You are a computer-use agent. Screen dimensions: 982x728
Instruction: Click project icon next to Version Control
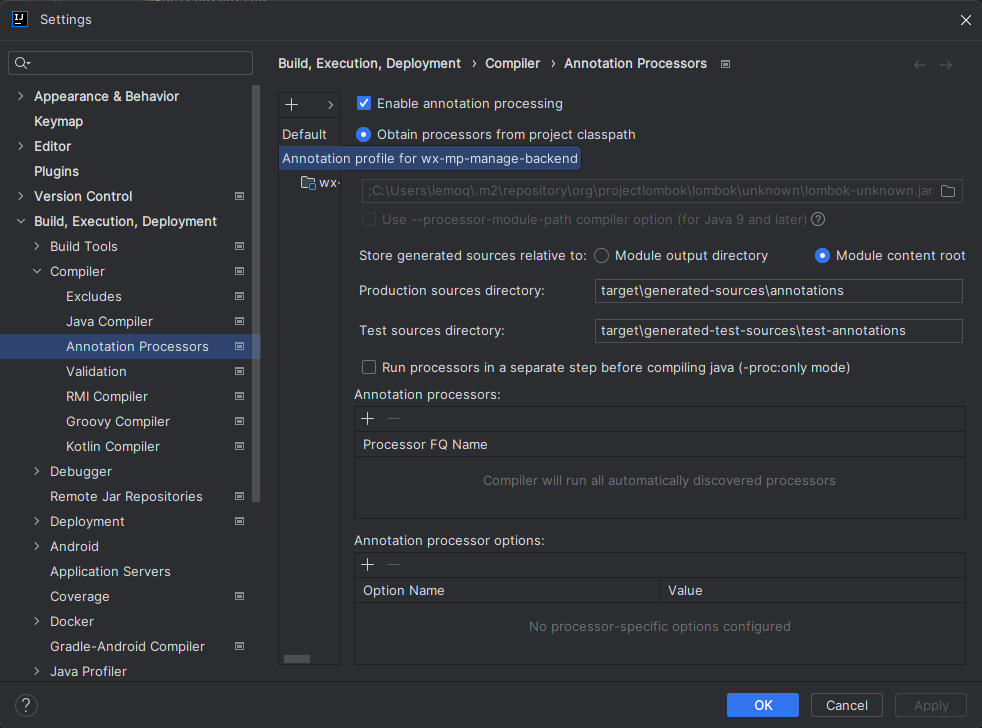point(239,196)
